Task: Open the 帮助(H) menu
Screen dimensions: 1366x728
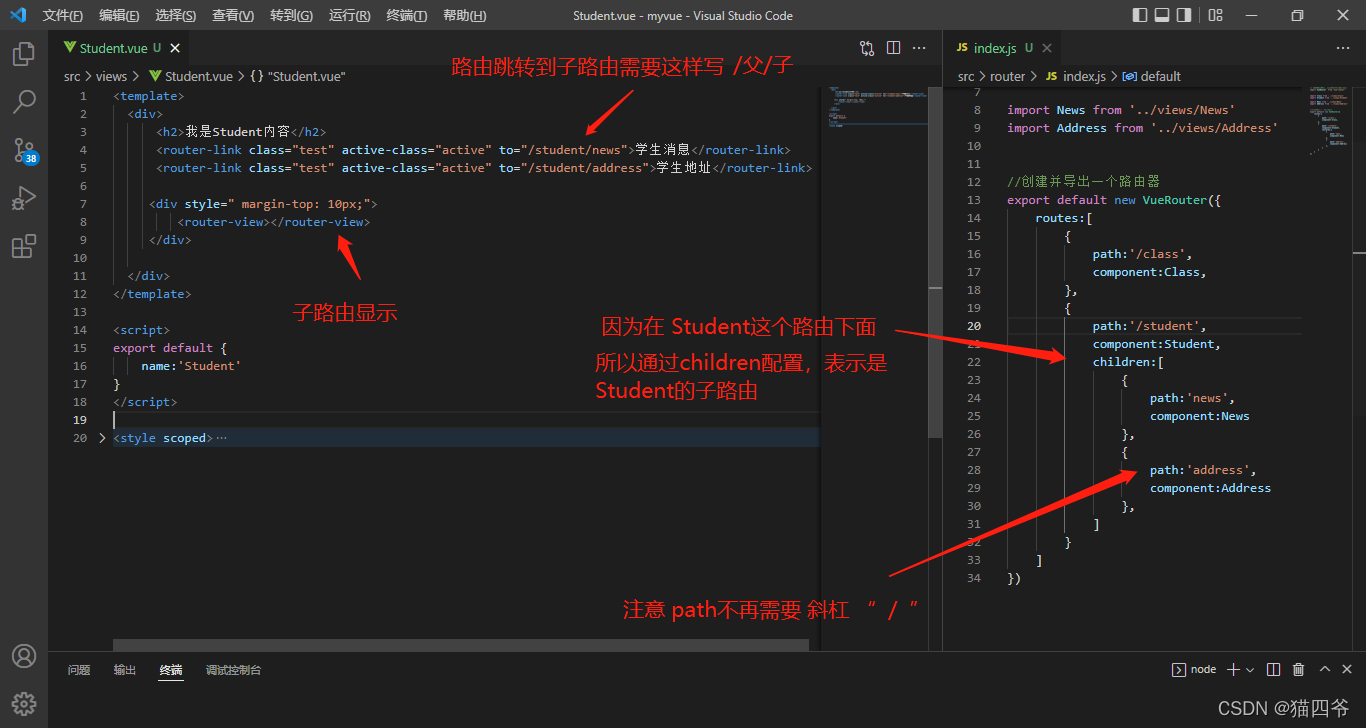Action: point(464,16)
